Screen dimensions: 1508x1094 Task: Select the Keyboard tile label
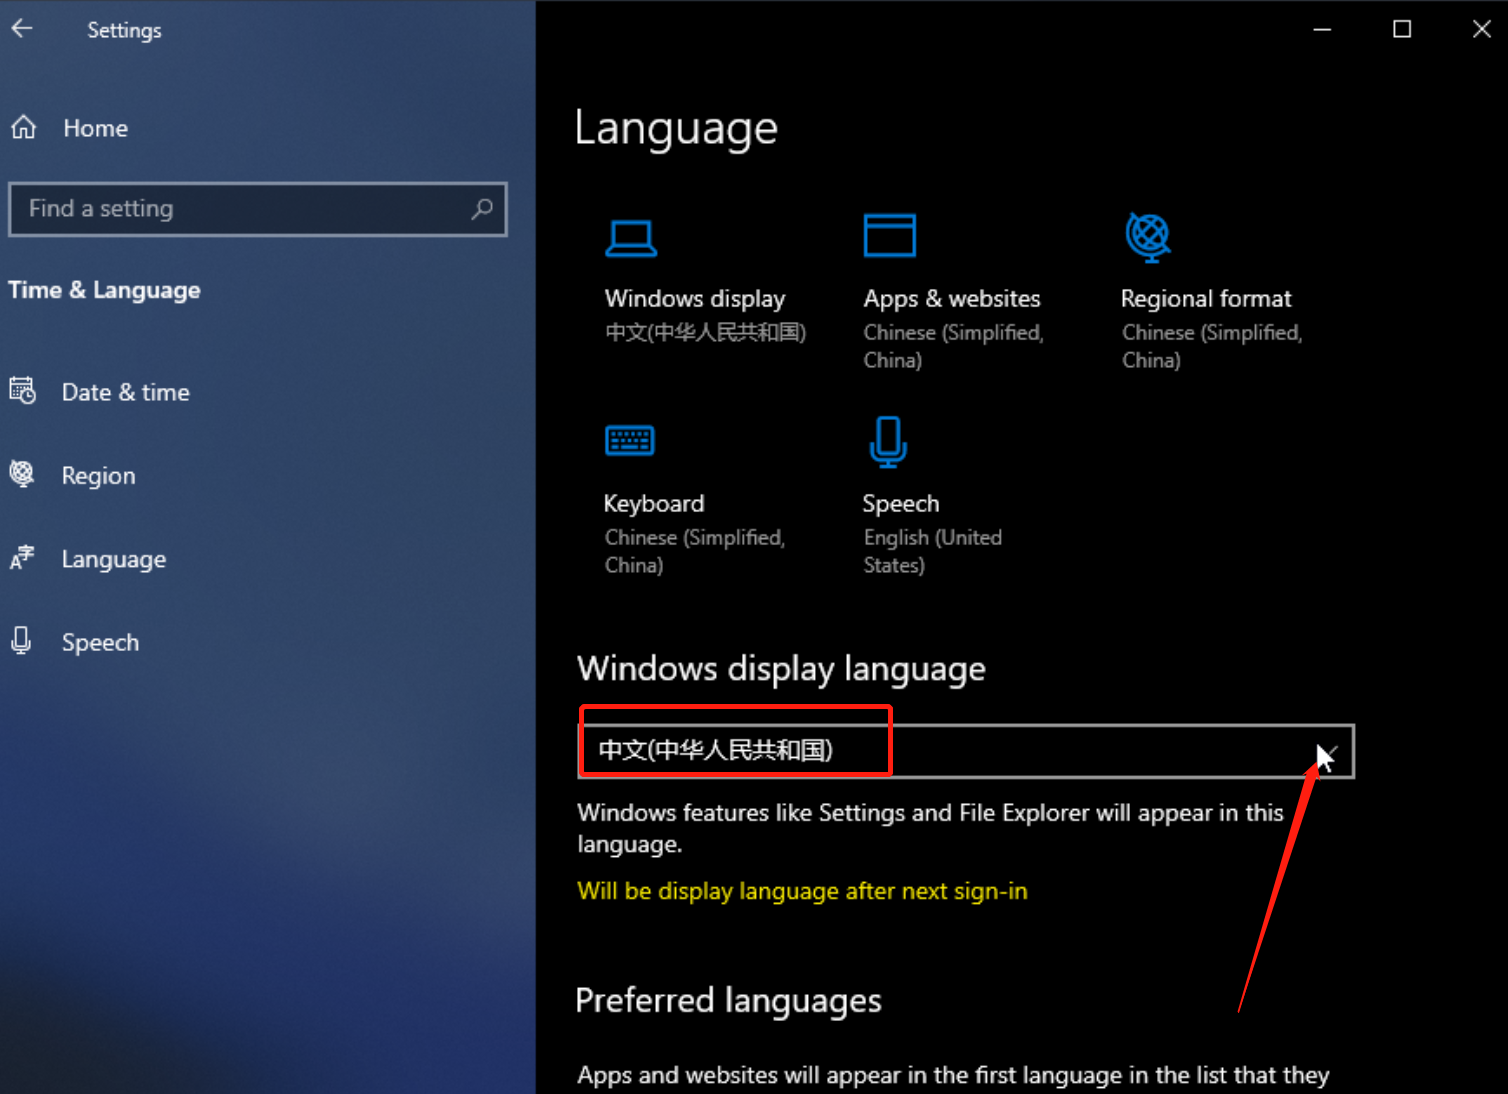point(654,504)
